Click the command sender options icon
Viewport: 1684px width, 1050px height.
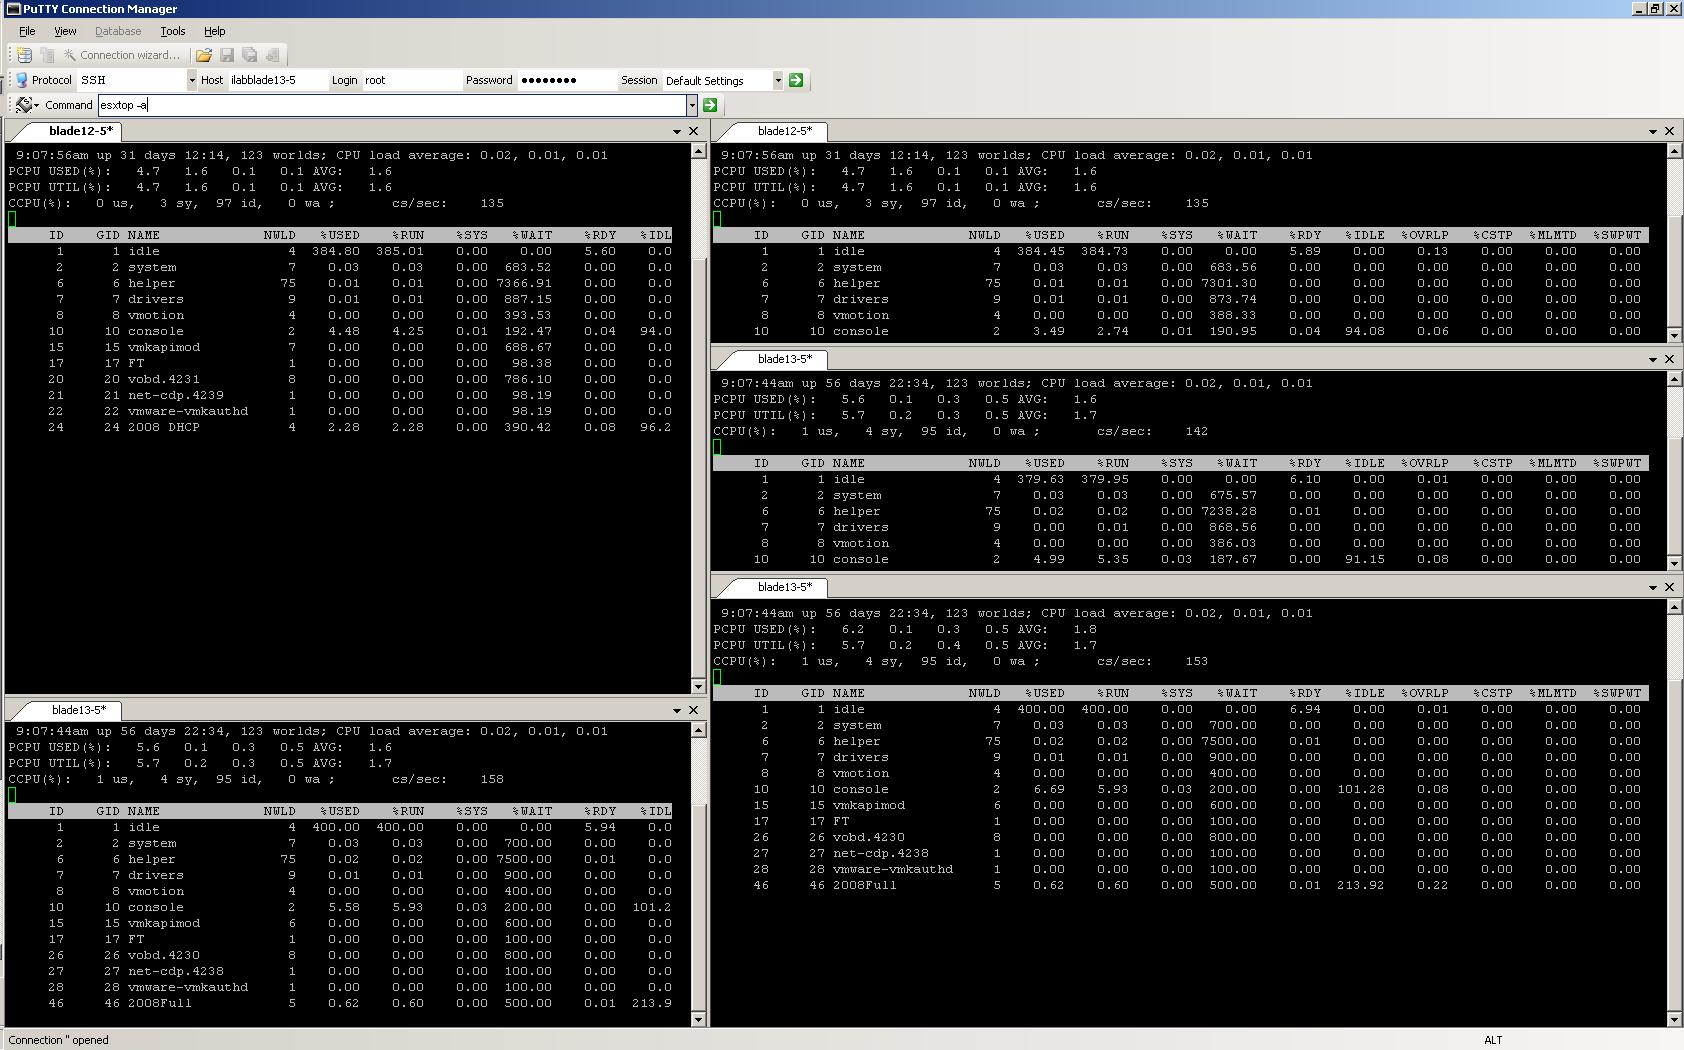[24, 105]
